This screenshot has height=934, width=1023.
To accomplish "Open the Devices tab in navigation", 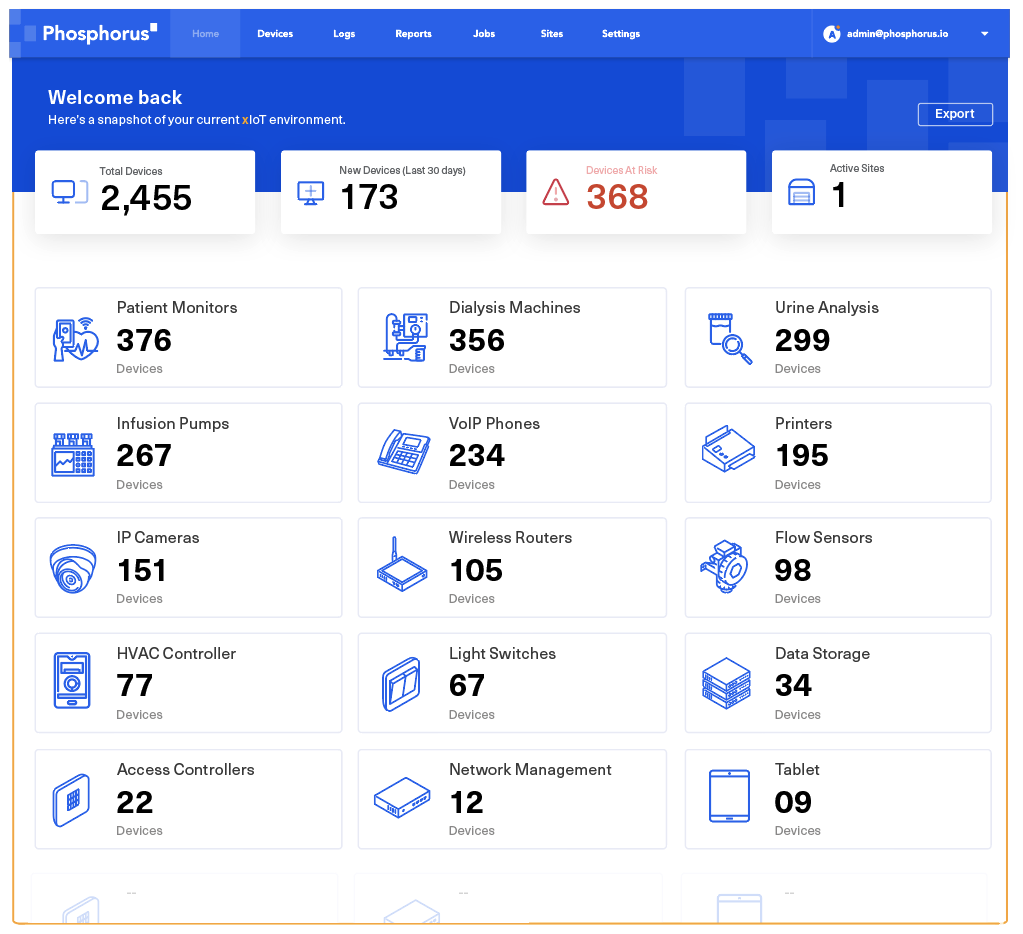I will pos(275,34).
